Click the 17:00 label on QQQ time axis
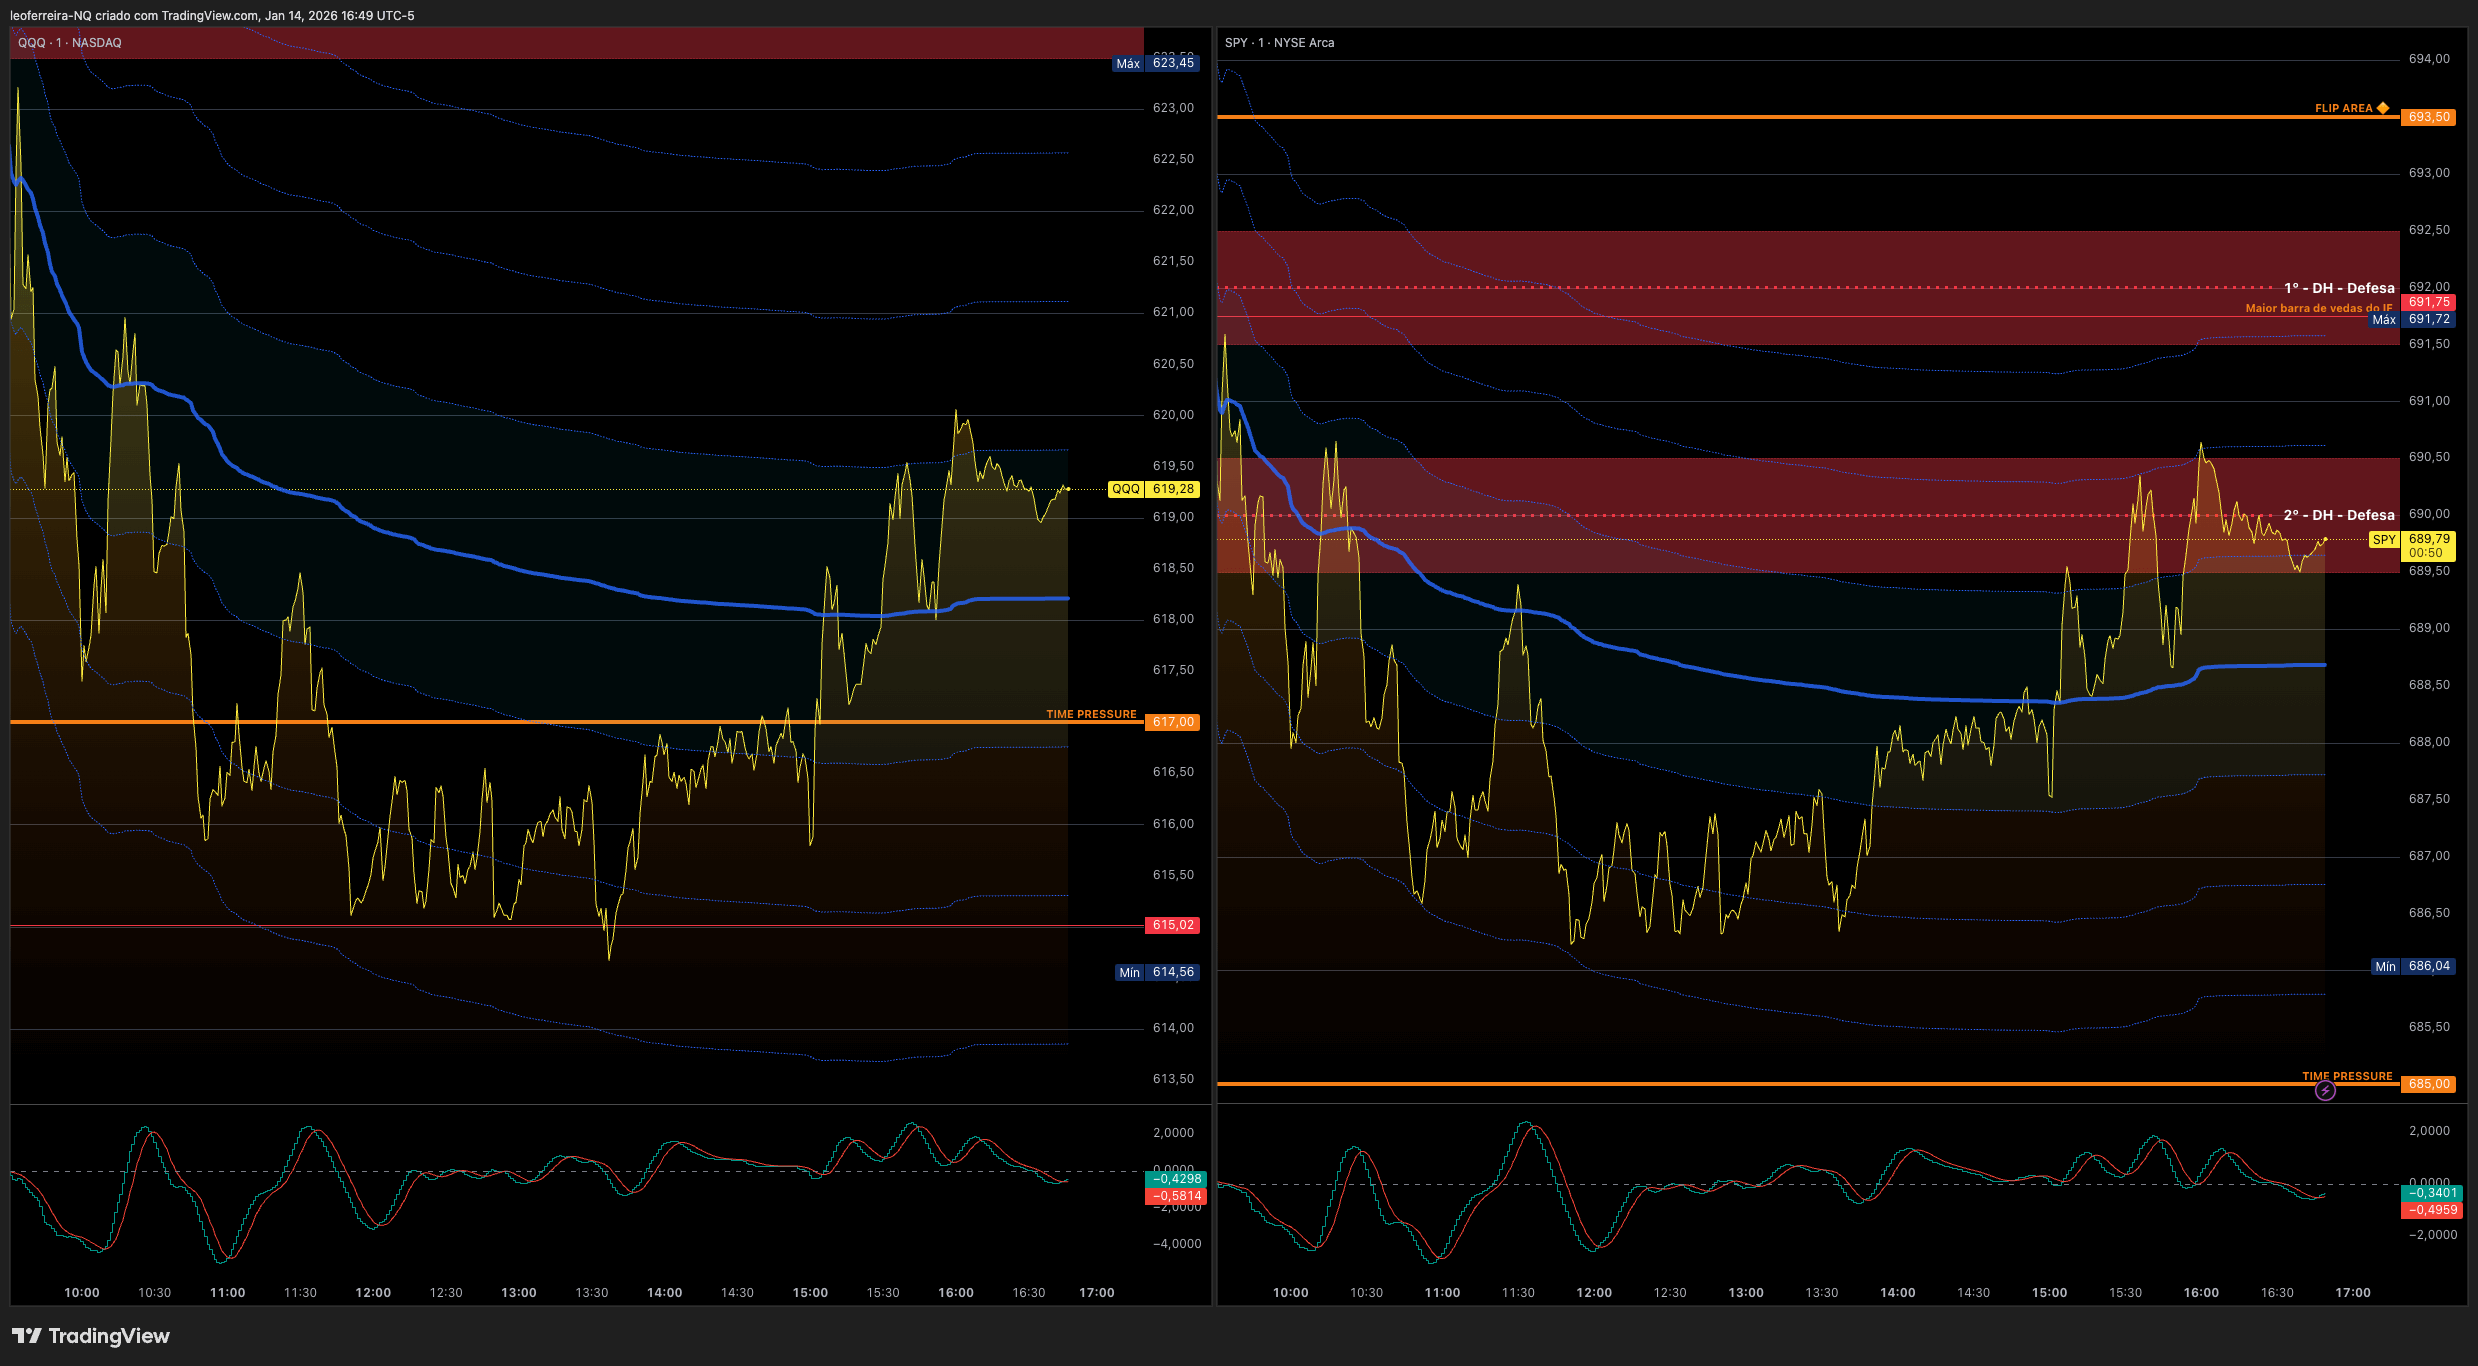2478x1366 pixels. (x=1097, y=1293)
